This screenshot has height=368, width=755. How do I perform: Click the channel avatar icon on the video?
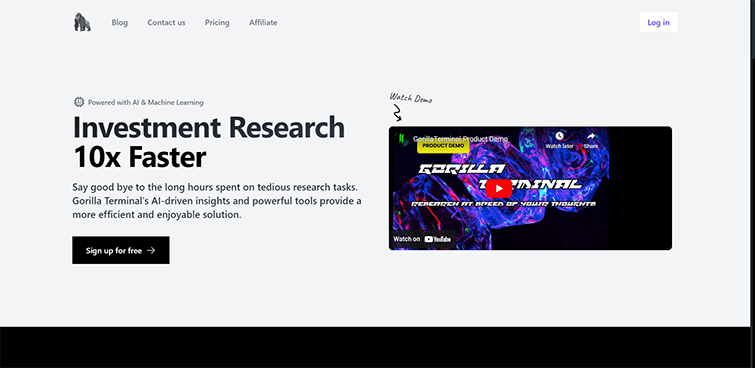point(402,139)
